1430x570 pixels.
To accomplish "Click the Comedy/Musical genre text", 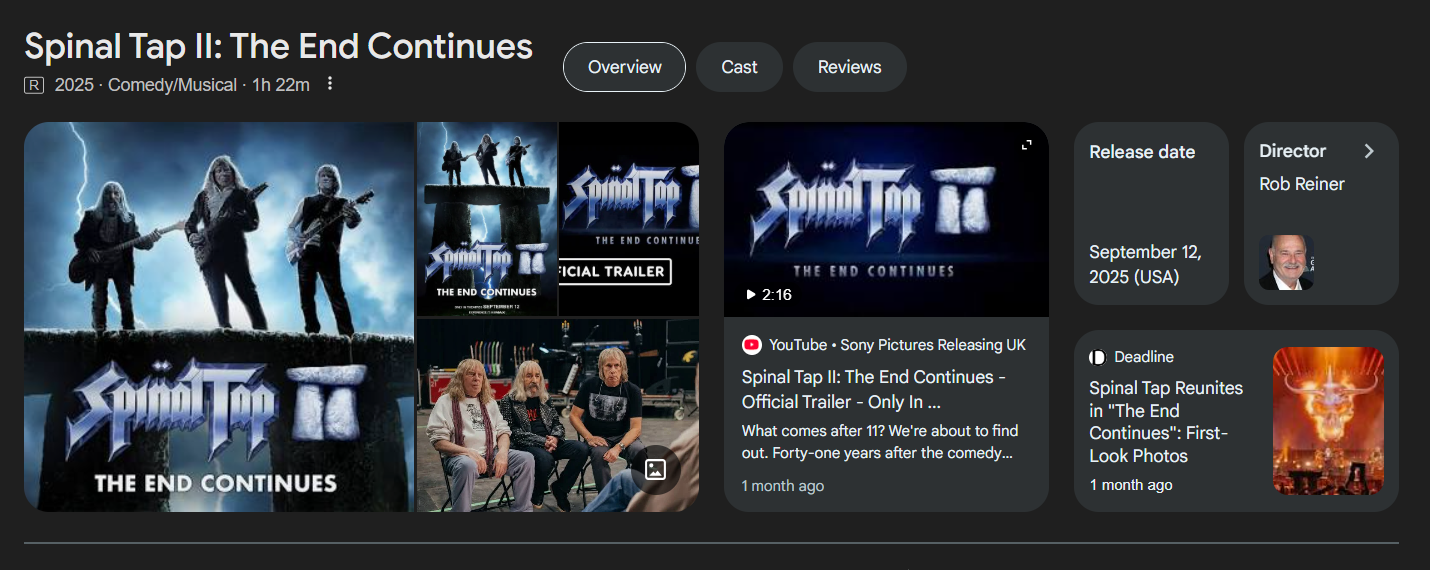I will 172,85.
